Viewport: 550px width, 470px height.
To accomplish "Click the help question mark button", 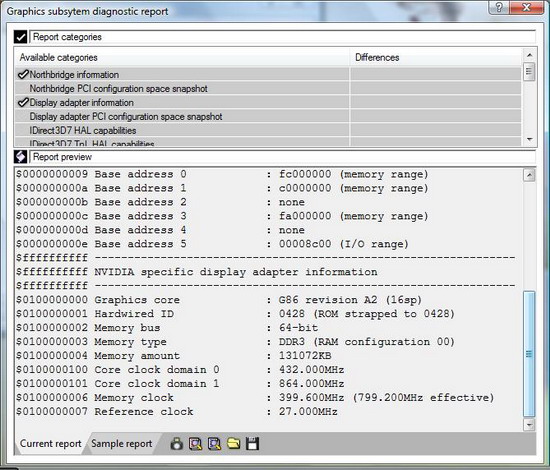I will 499,7.
